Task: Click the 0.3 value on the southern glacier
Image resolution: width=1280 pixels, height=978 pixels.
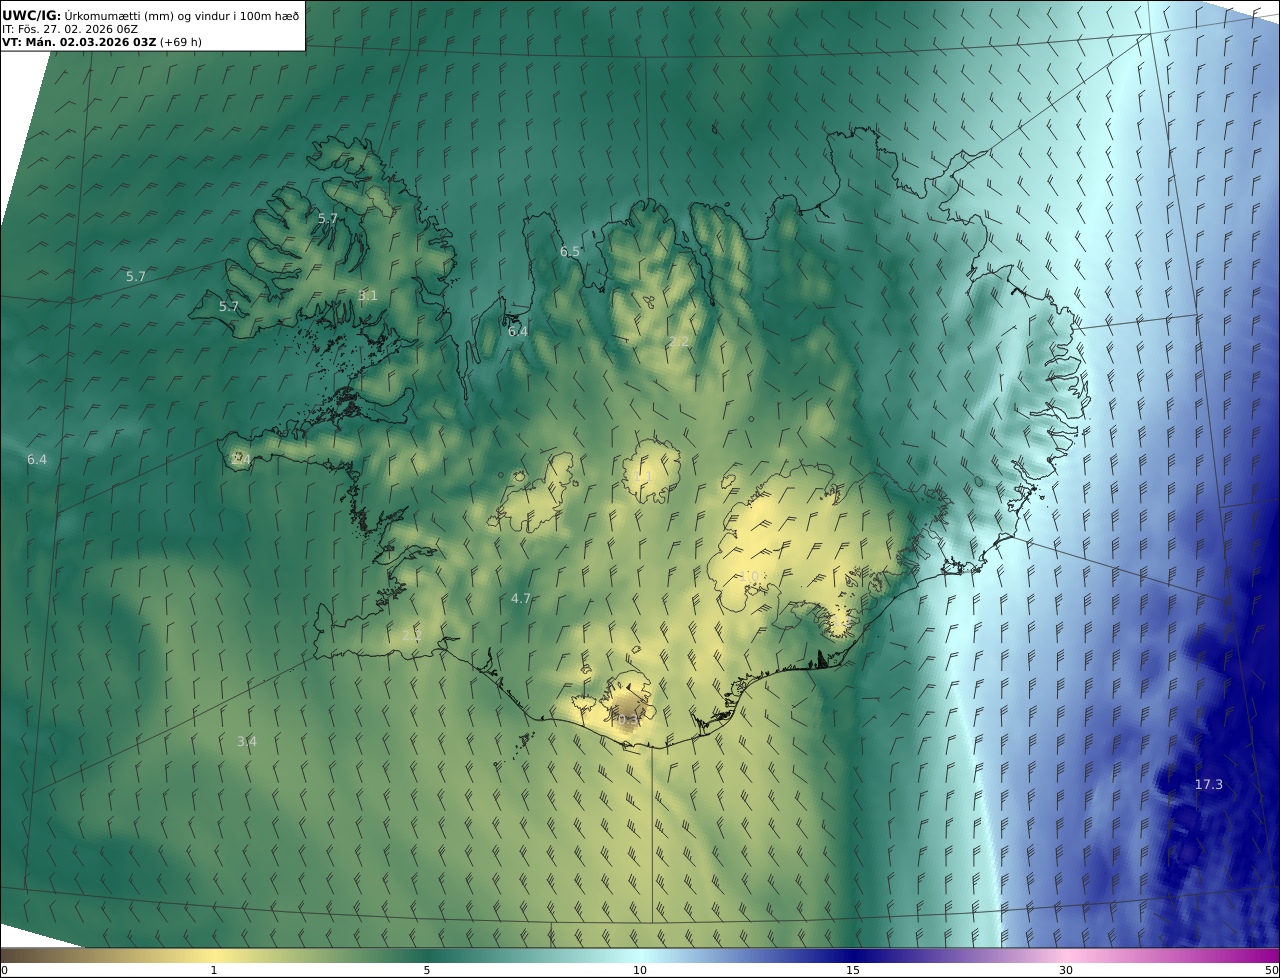Action: click(627, 719)
